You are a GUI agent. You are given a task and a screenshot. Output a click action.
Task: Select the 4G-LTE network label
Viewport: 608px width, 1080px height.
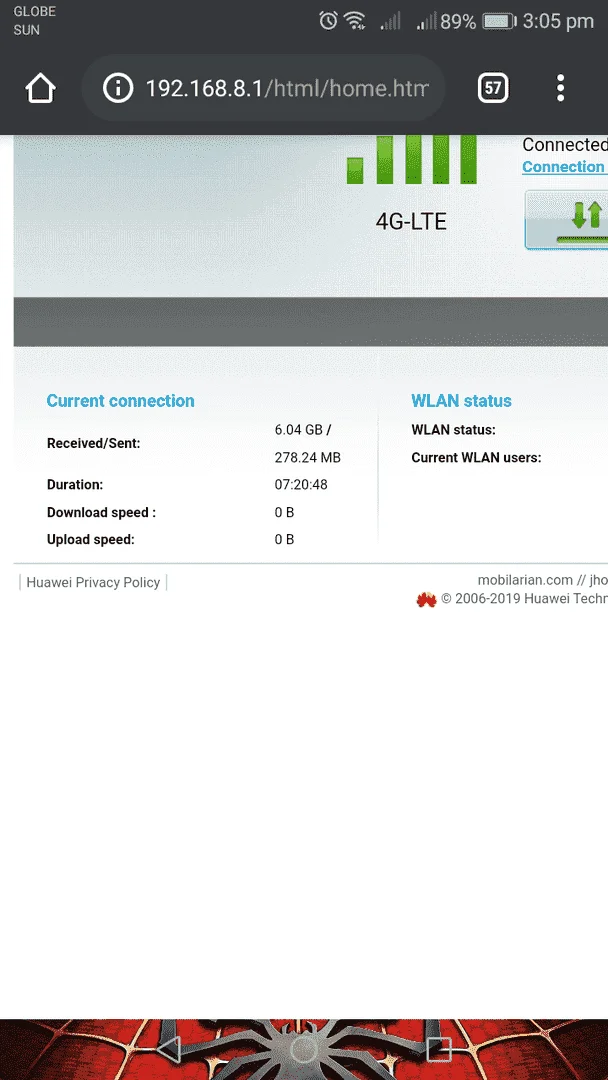[x=411, y=221]
